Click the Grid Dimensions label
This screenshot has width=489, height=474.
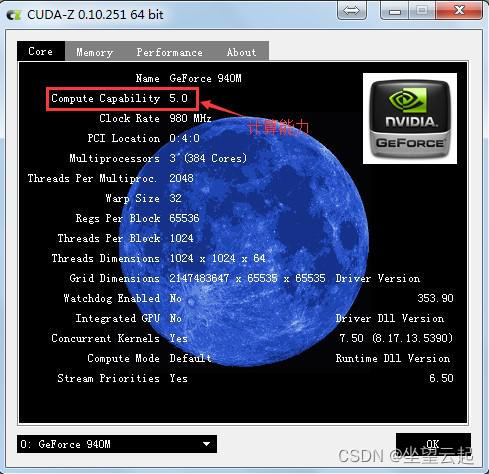(115, 278)
